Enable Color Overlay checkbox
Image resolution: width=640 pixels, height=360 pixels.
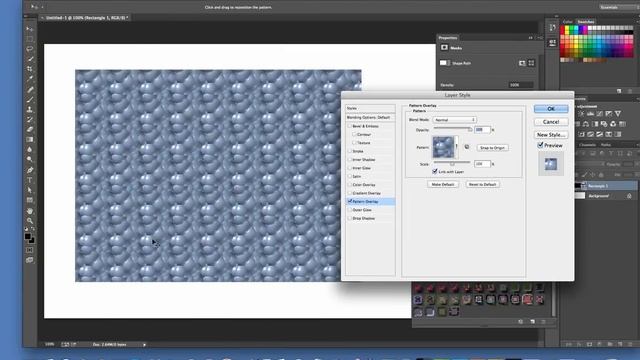click(x=350, y=184)
